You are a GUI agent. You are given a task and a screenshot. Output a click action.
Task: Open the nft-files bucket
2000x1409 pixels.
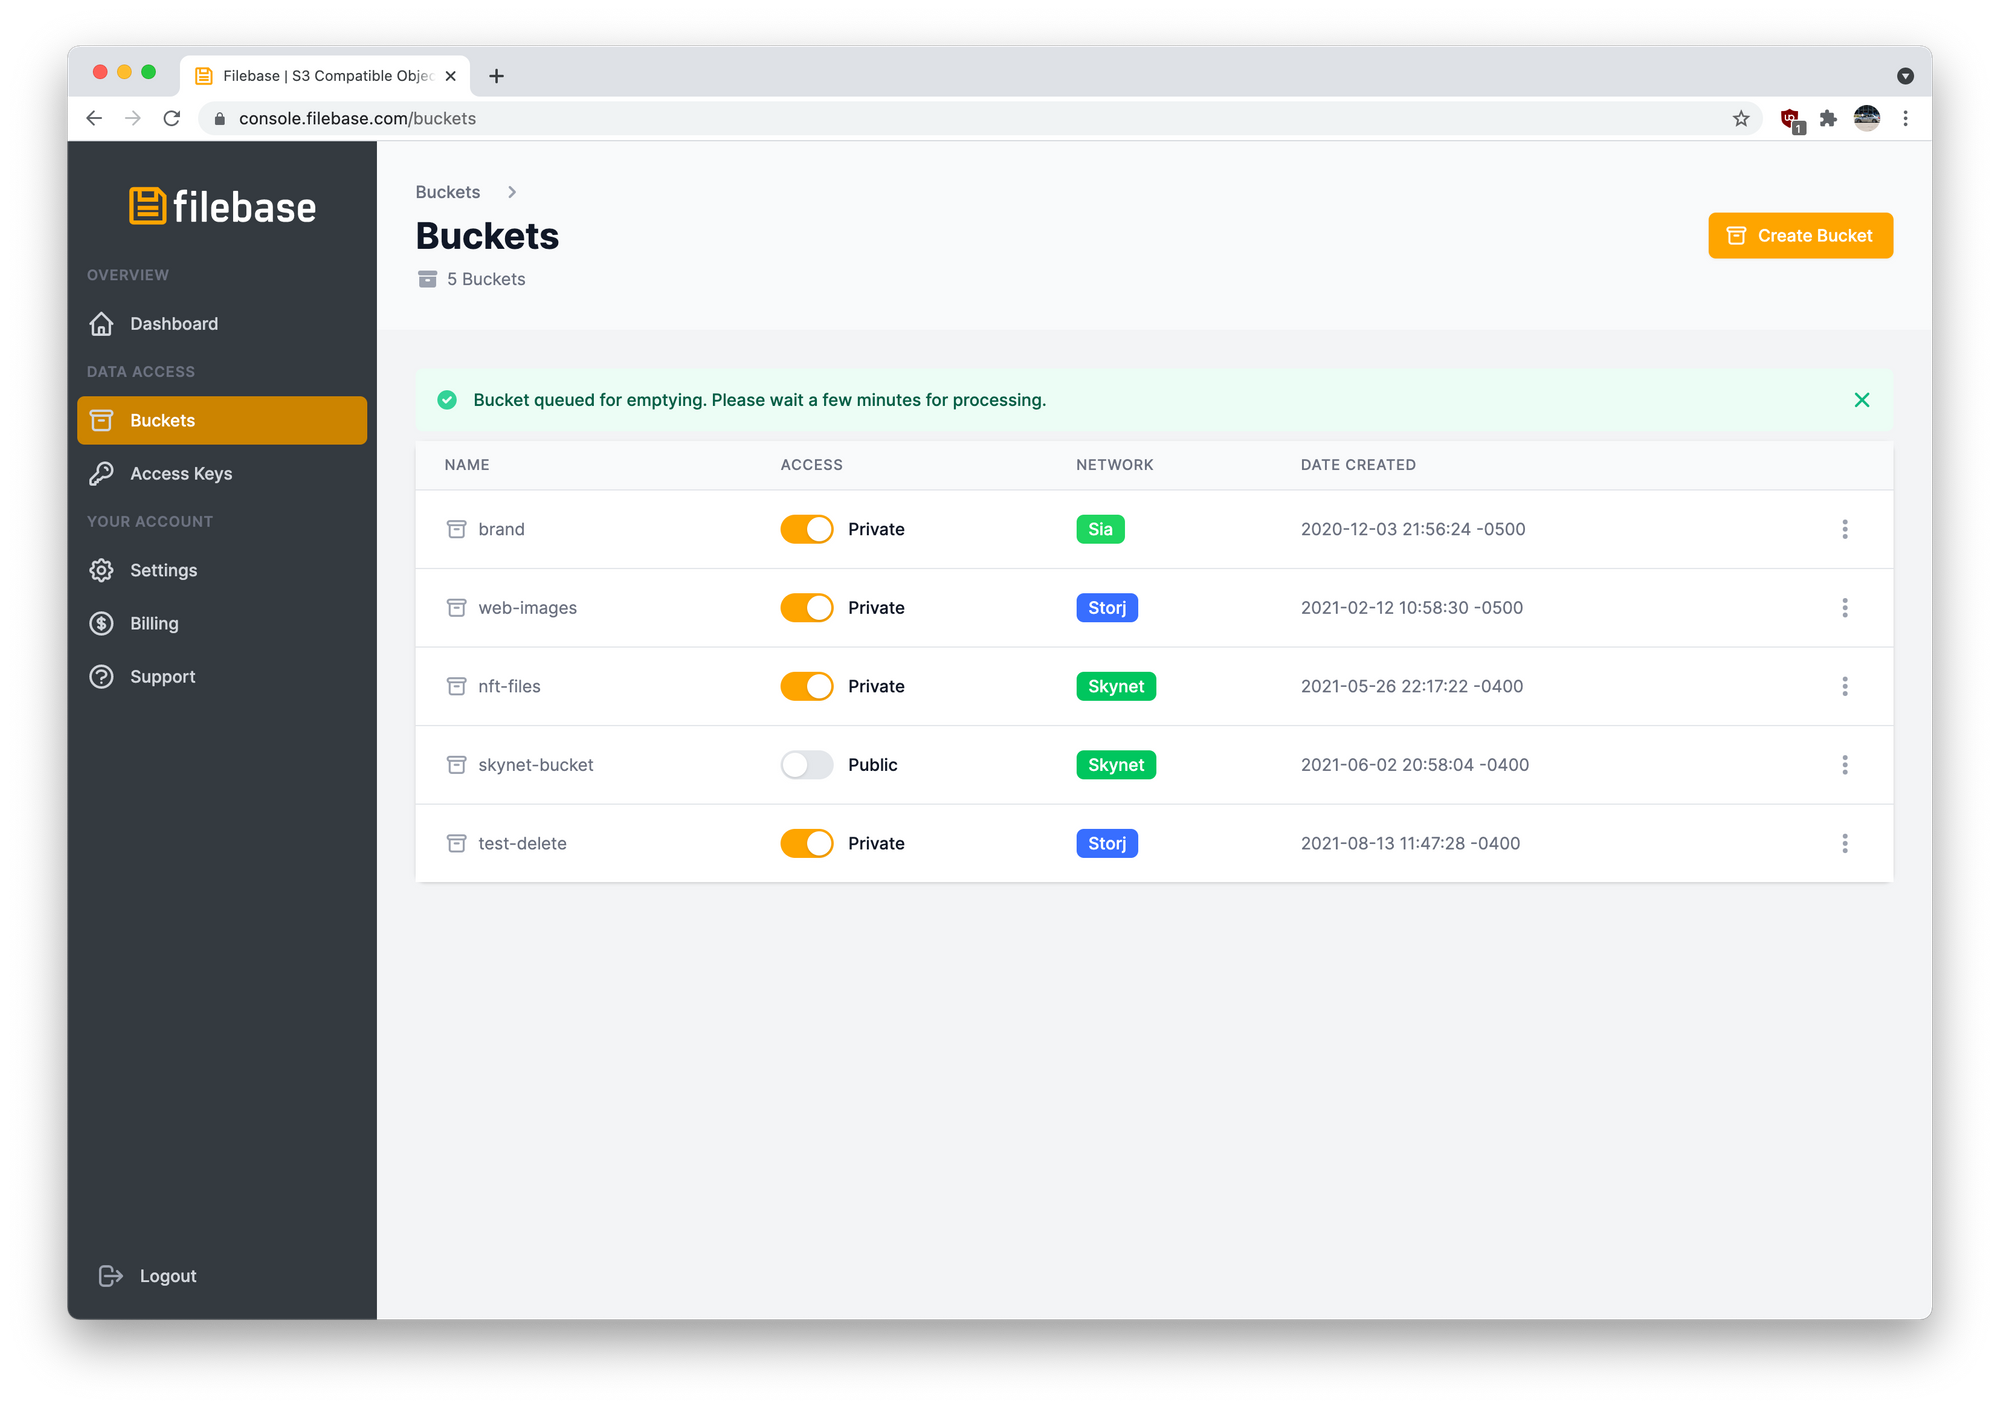509,686
